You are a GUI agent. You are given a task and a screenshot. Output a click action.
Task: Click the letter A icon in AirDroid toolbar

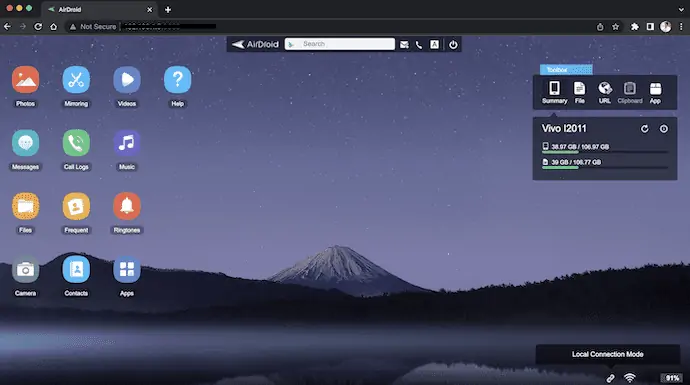(x=434, y=44)
